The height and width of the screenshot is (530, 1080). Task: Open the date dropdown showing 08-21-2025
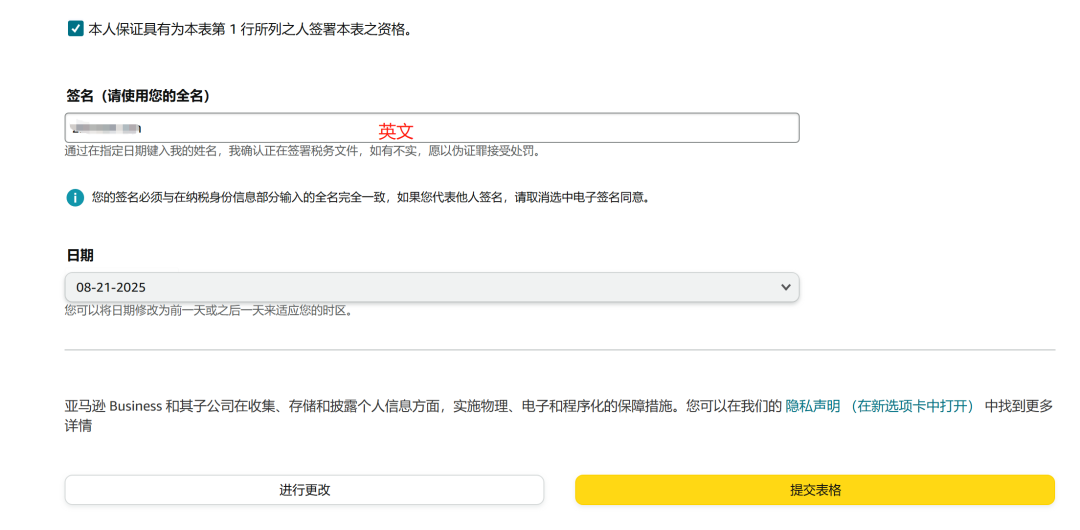[432, 287]
